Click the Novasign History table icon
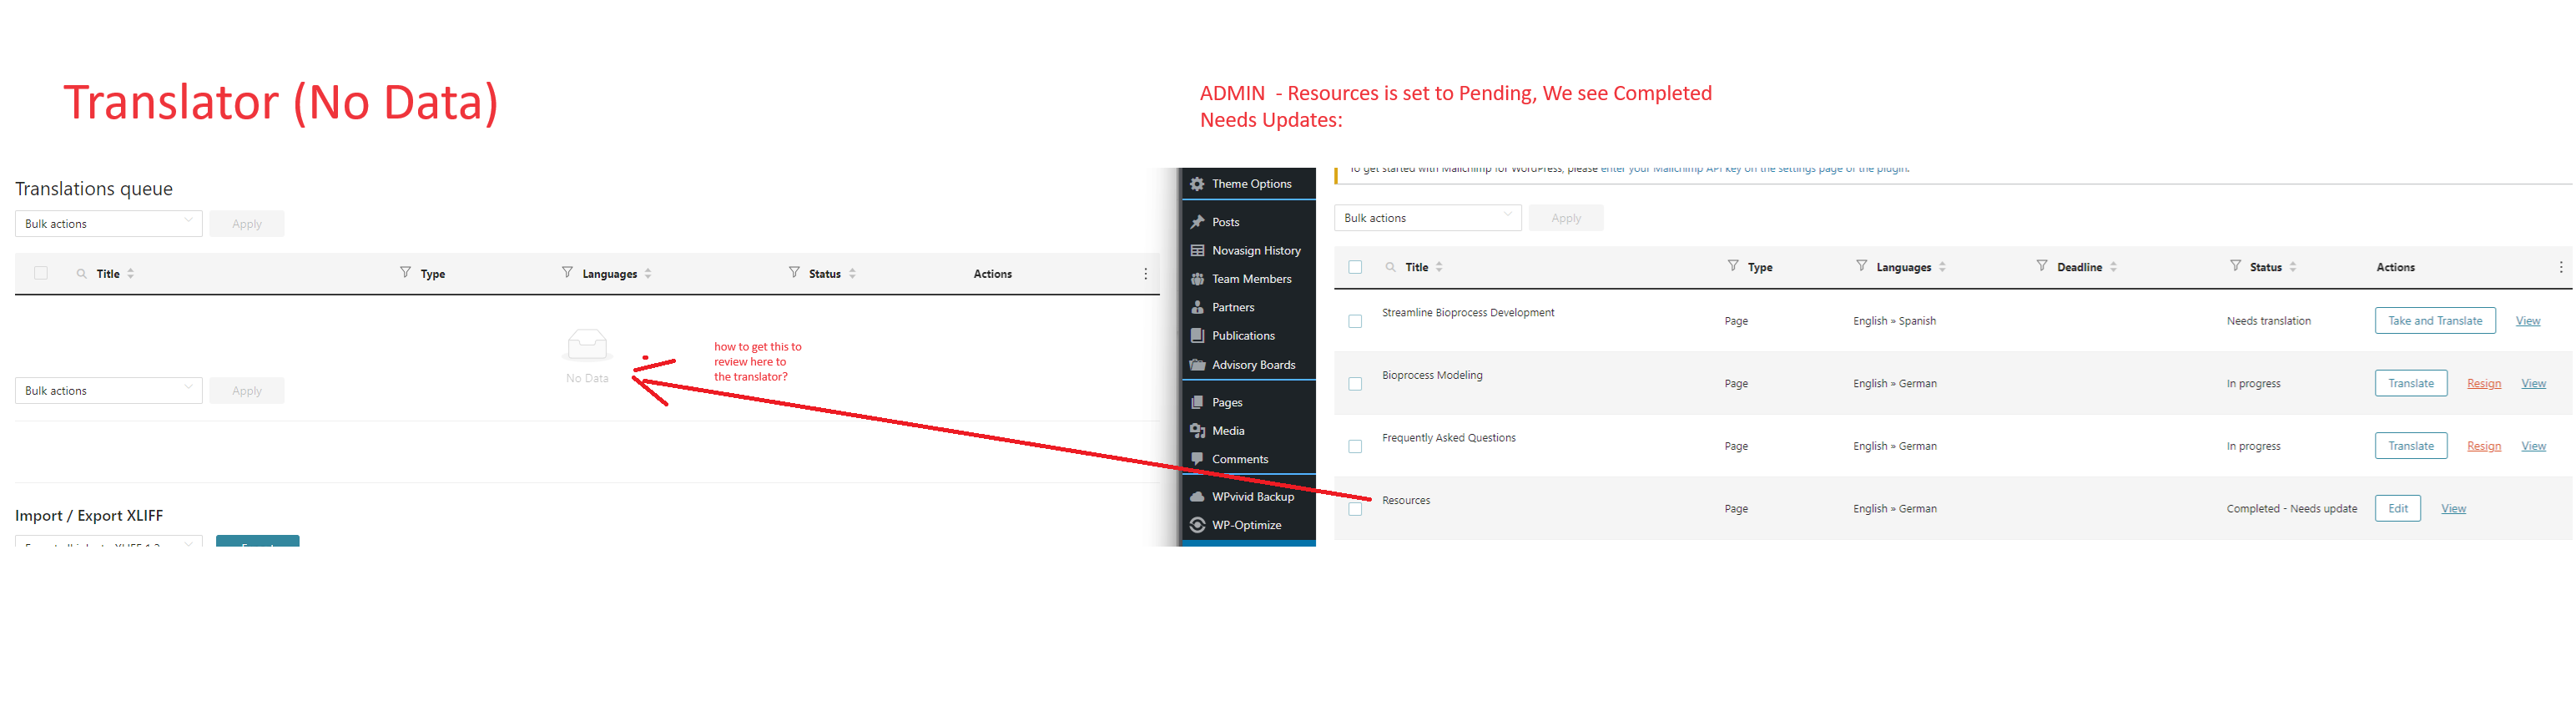This screenshot has height=711, width=2576. [1197, 250]
